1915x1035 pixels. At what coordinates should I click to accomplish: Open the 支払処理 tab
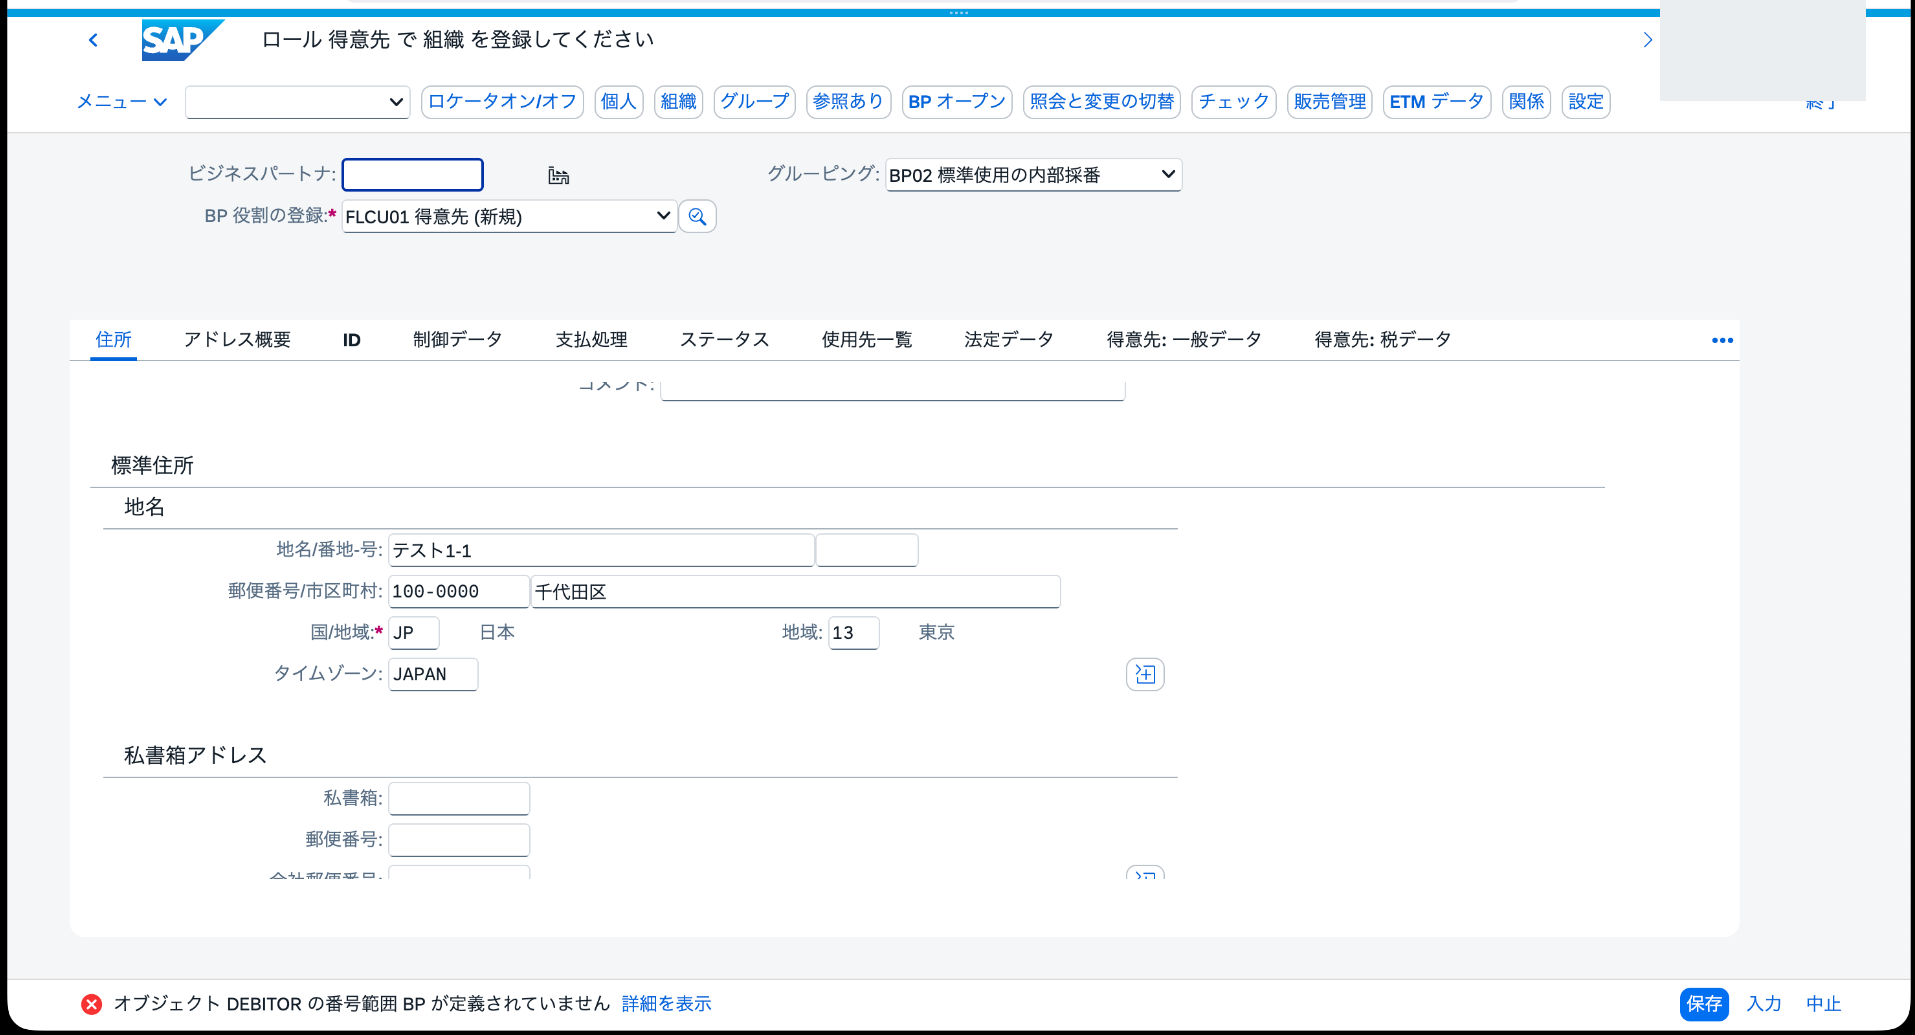click(592, 340)
